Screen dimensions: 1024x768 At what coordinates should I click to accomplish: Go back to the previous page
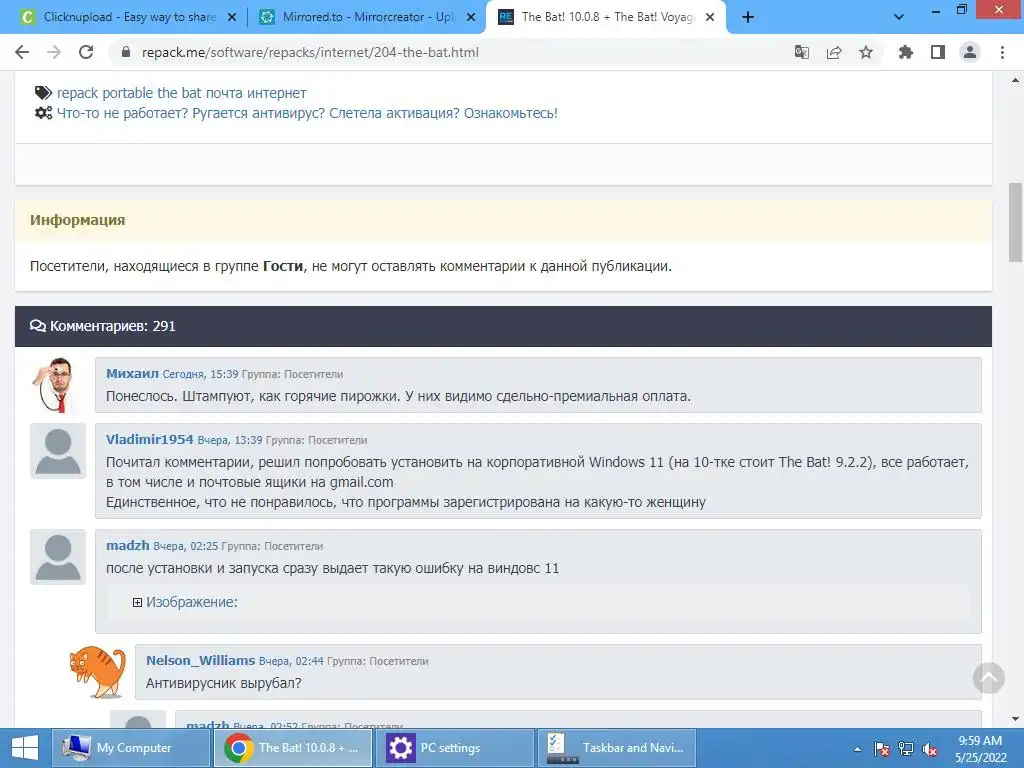tap(22, 52)
